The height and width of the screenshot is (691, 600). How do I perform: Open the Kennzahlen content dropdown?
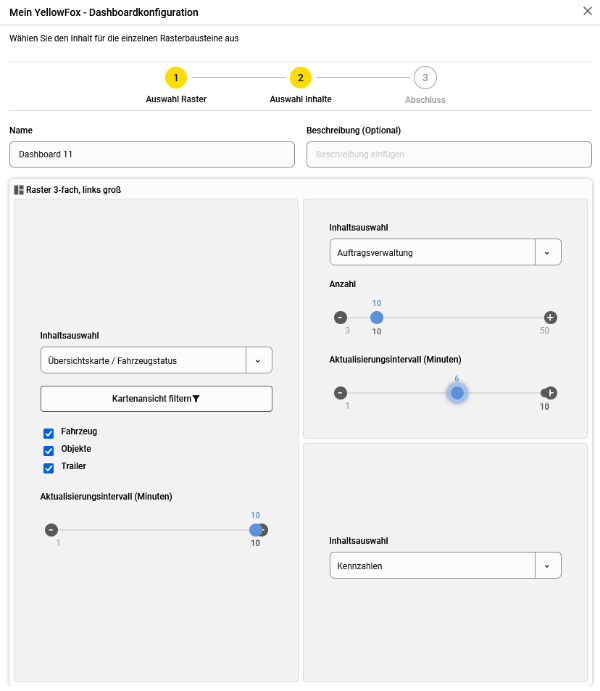pos(547,566)
